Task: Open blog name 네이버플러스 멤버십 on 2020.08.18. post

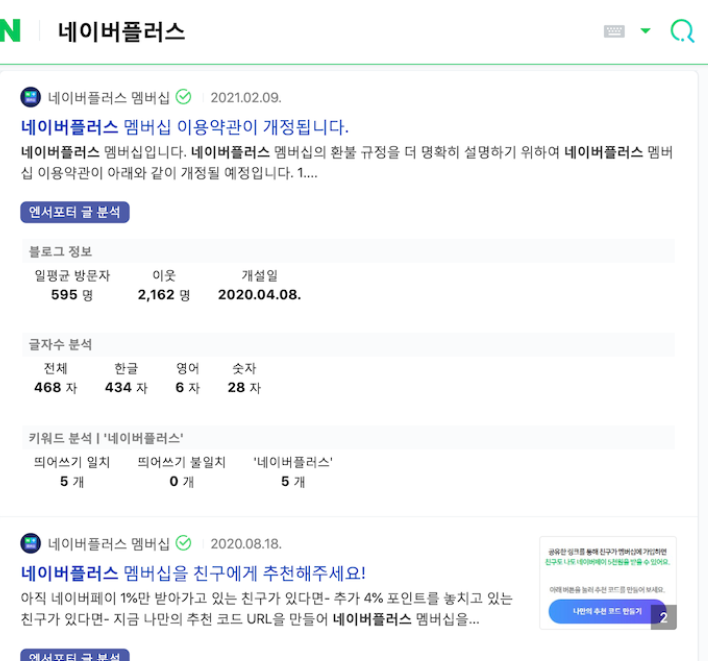Action: tap(109, 544)
